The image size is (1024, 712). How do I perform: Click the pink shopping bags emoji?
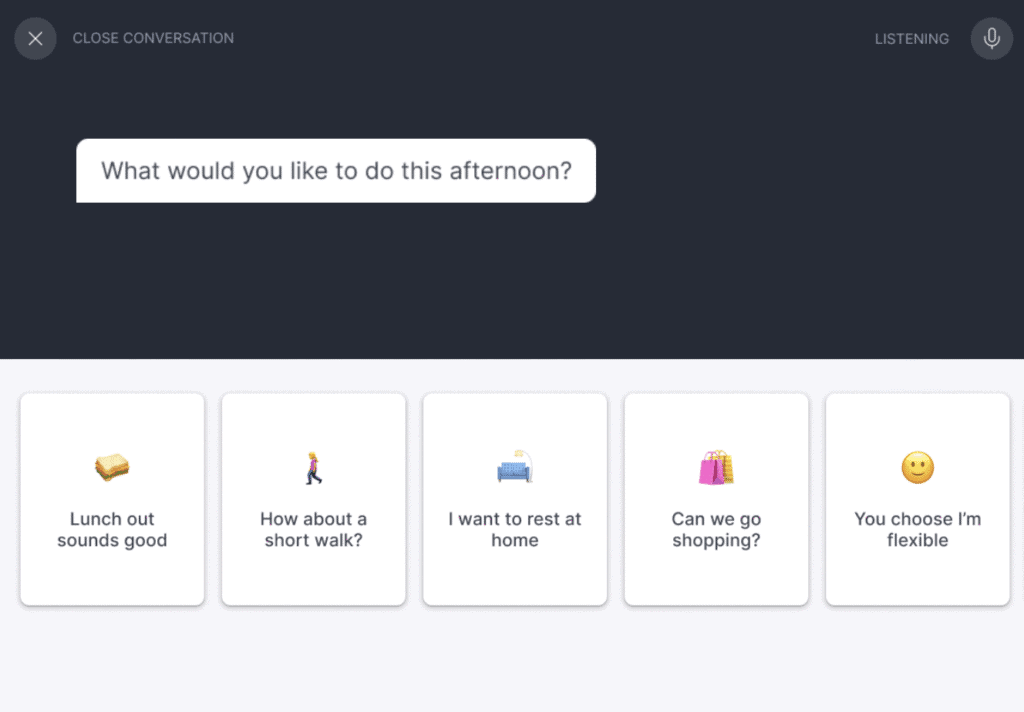coord(716,467)
